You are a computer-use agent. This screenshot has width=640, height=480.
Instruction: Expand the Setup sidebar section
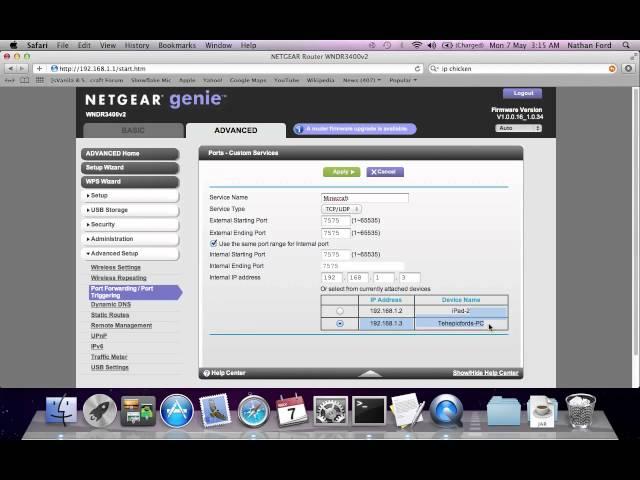(x=130, y=196)
